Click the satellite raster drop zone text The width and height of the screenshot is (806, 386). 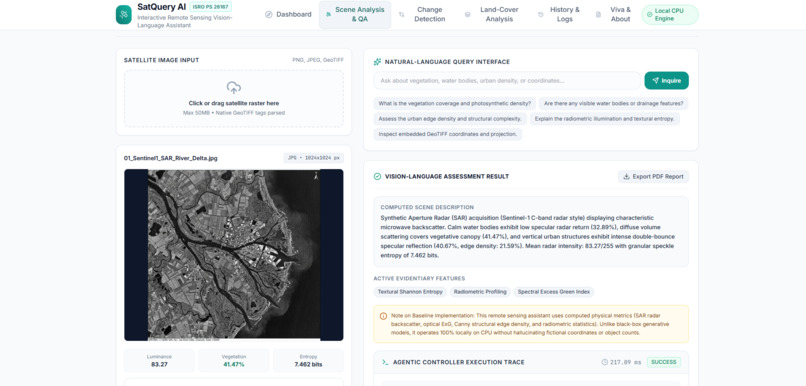click(x=234, y=103)
